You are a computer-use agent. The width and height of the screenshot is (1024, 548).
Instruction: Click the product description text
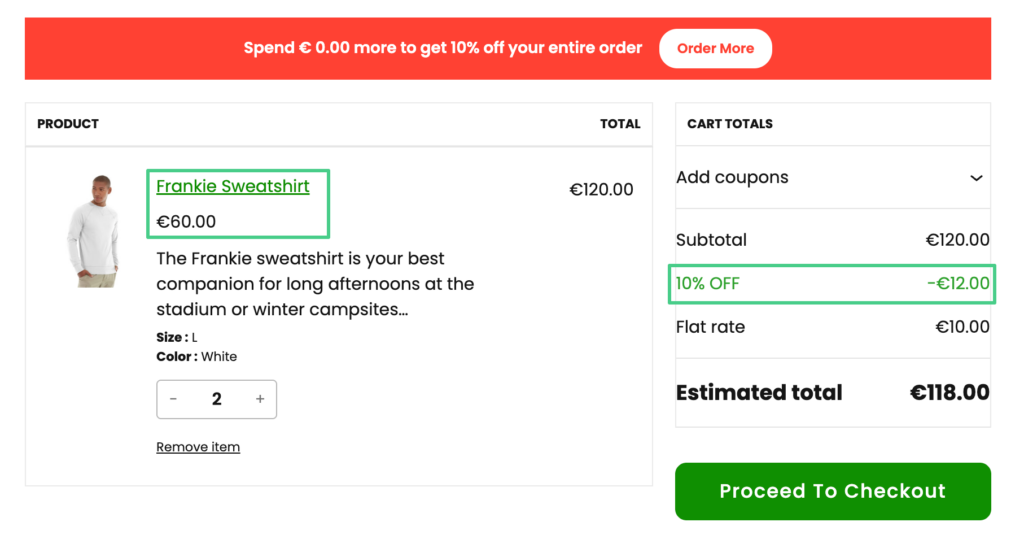315,284
